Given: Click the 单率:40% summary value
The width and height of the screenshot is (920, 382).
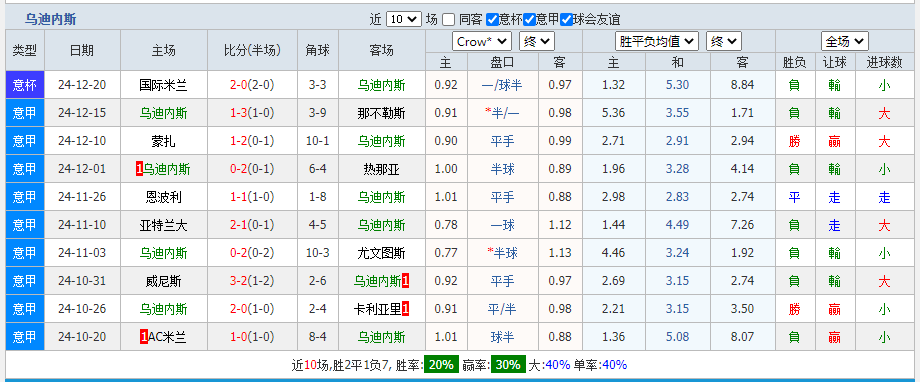Looking at the screenshot, I should coord(600,364).
